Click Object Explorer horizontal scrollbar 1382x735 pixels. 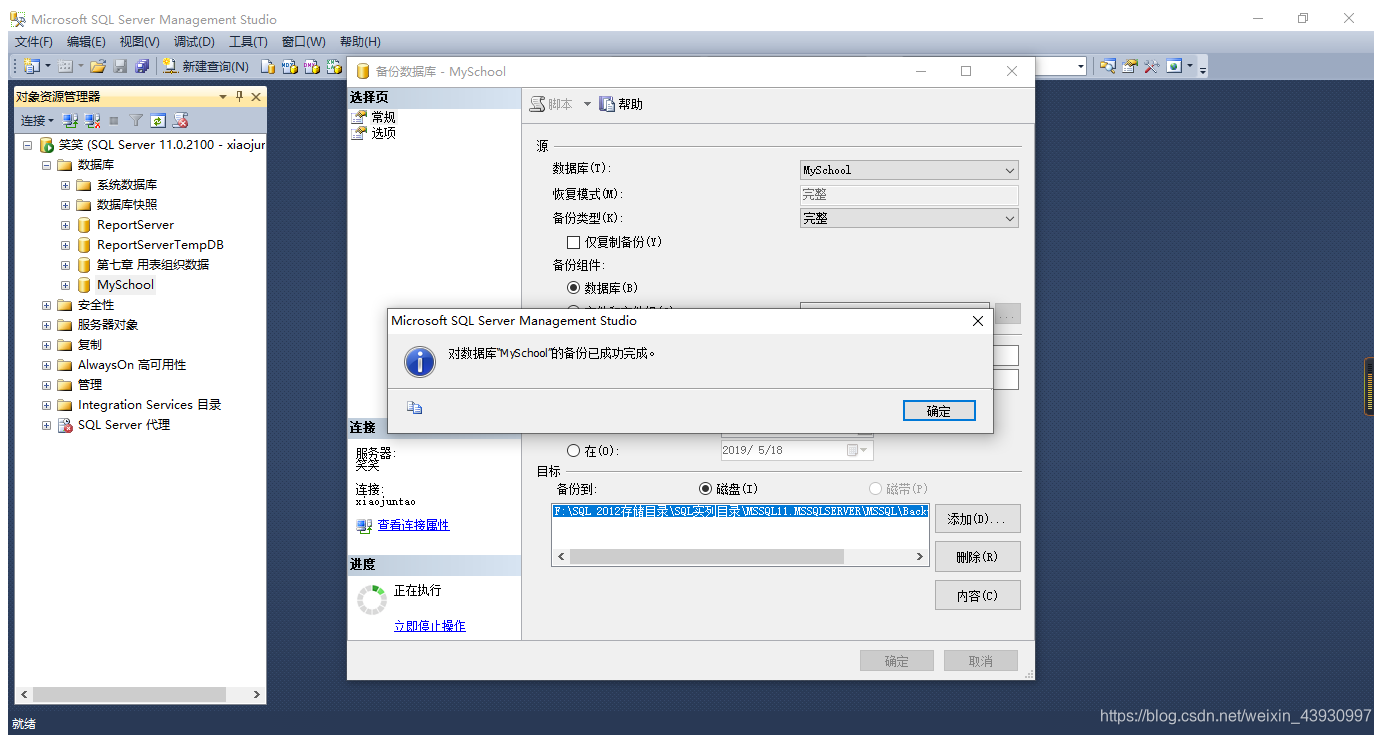pos(140,694)
